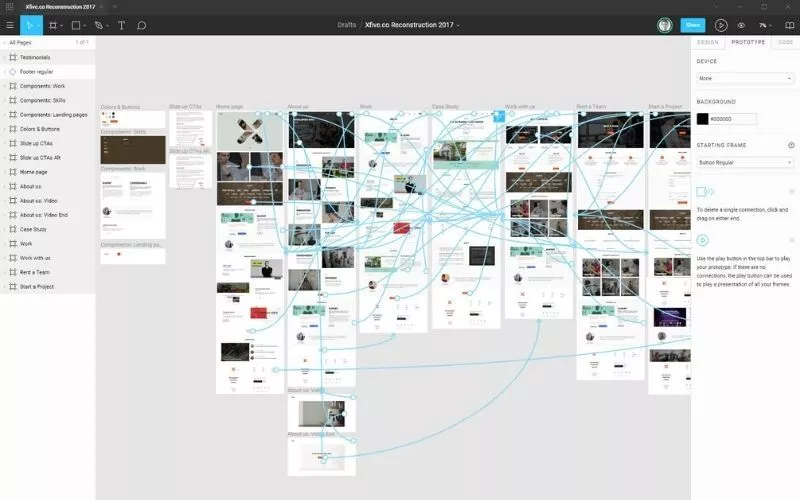Open the hamburger main menu

click(10, 25)
